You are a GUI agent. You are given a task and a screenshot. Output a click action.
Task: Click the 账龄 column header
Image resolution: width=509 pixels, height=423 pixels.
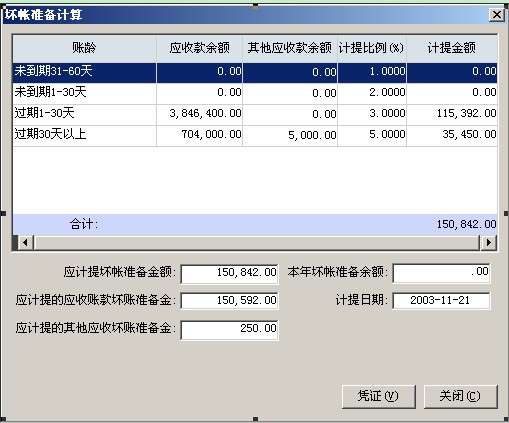[x=84, y=48]
